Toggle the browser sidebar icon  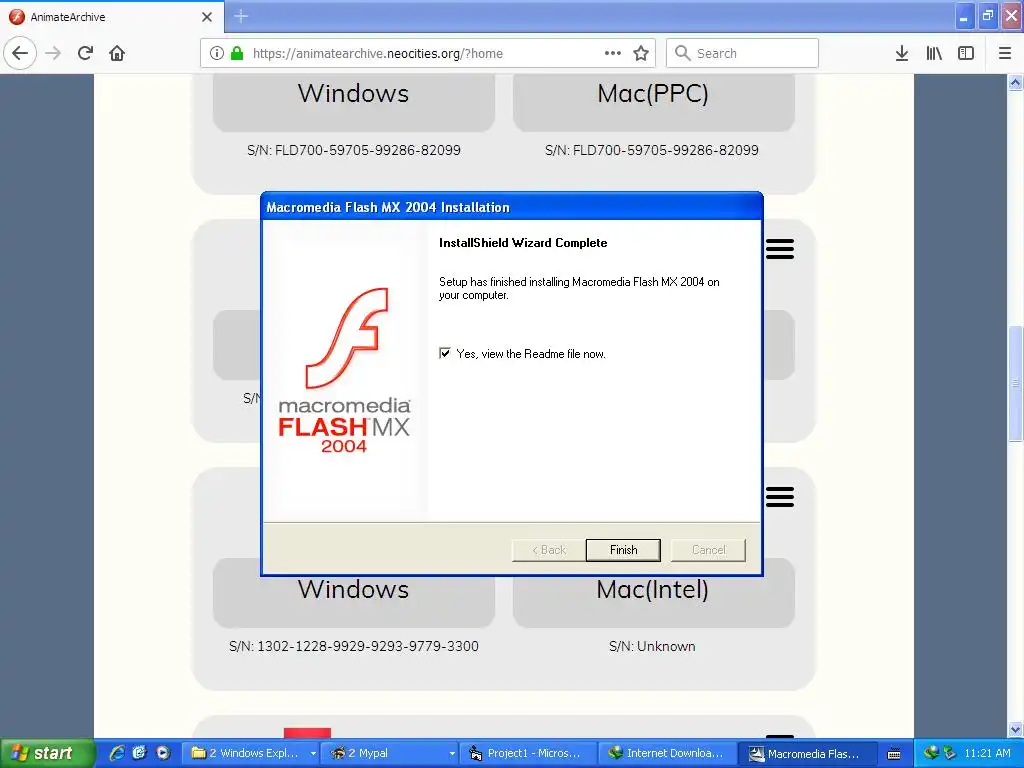click(966, 53)
